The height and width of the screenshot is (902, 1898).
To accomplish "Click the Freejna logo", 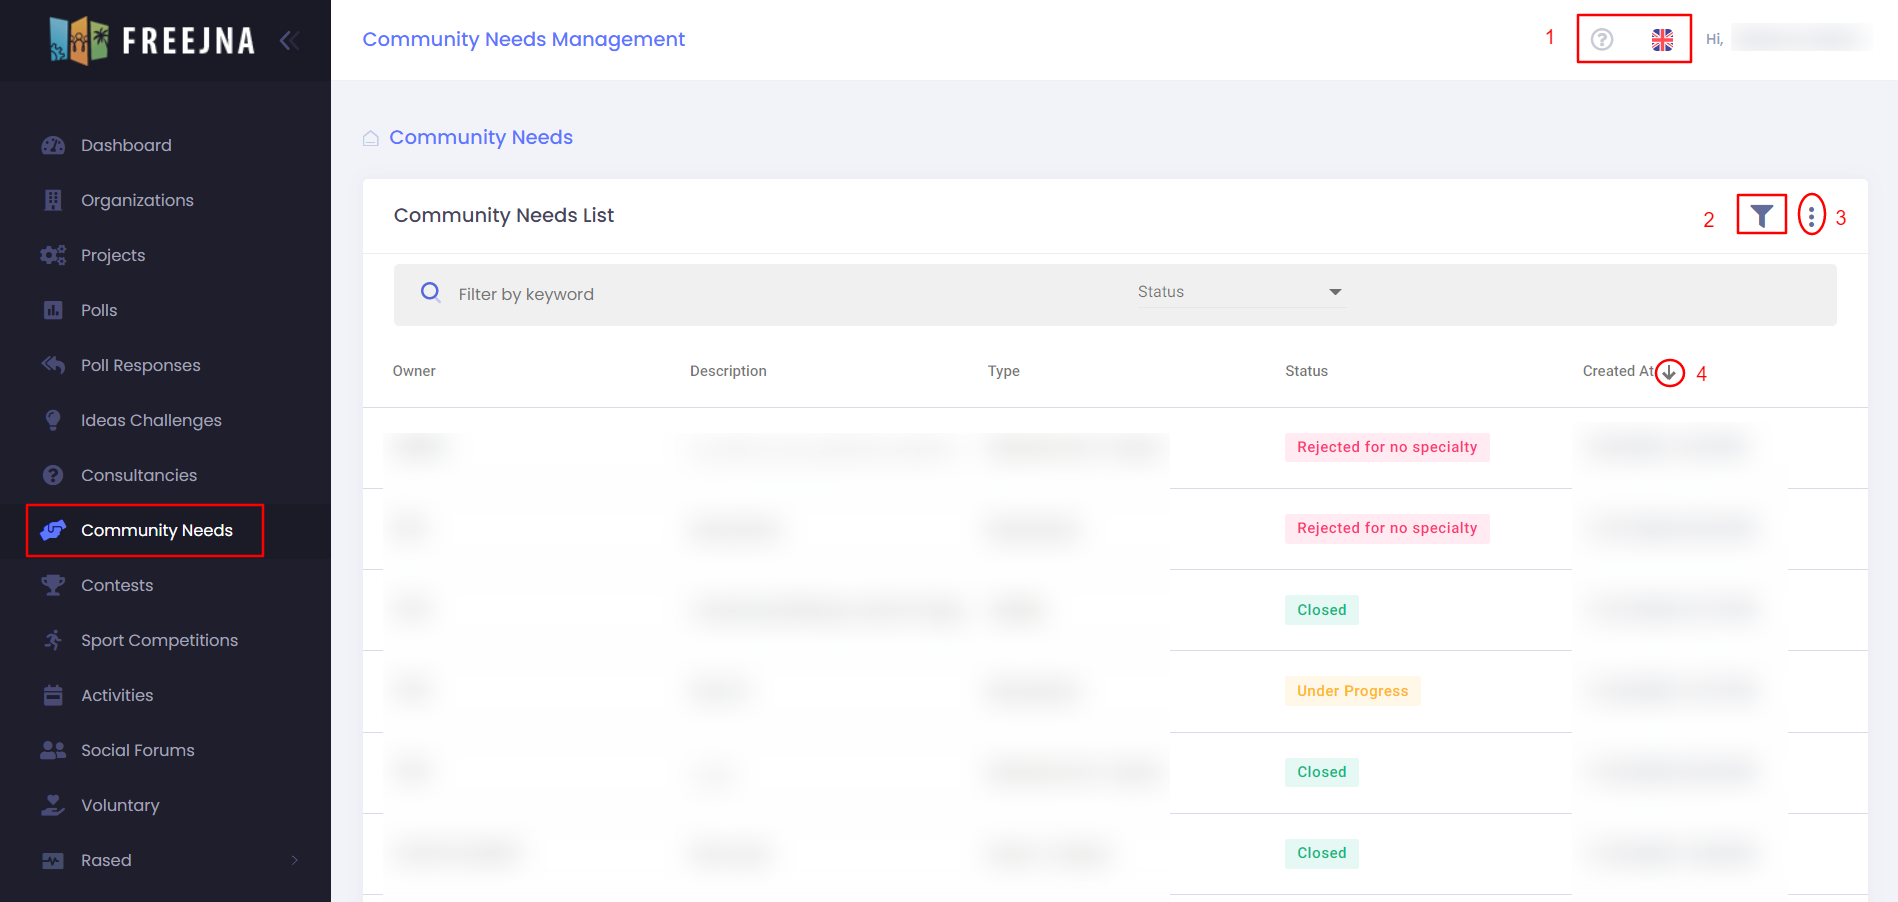I will coord(152,40).
